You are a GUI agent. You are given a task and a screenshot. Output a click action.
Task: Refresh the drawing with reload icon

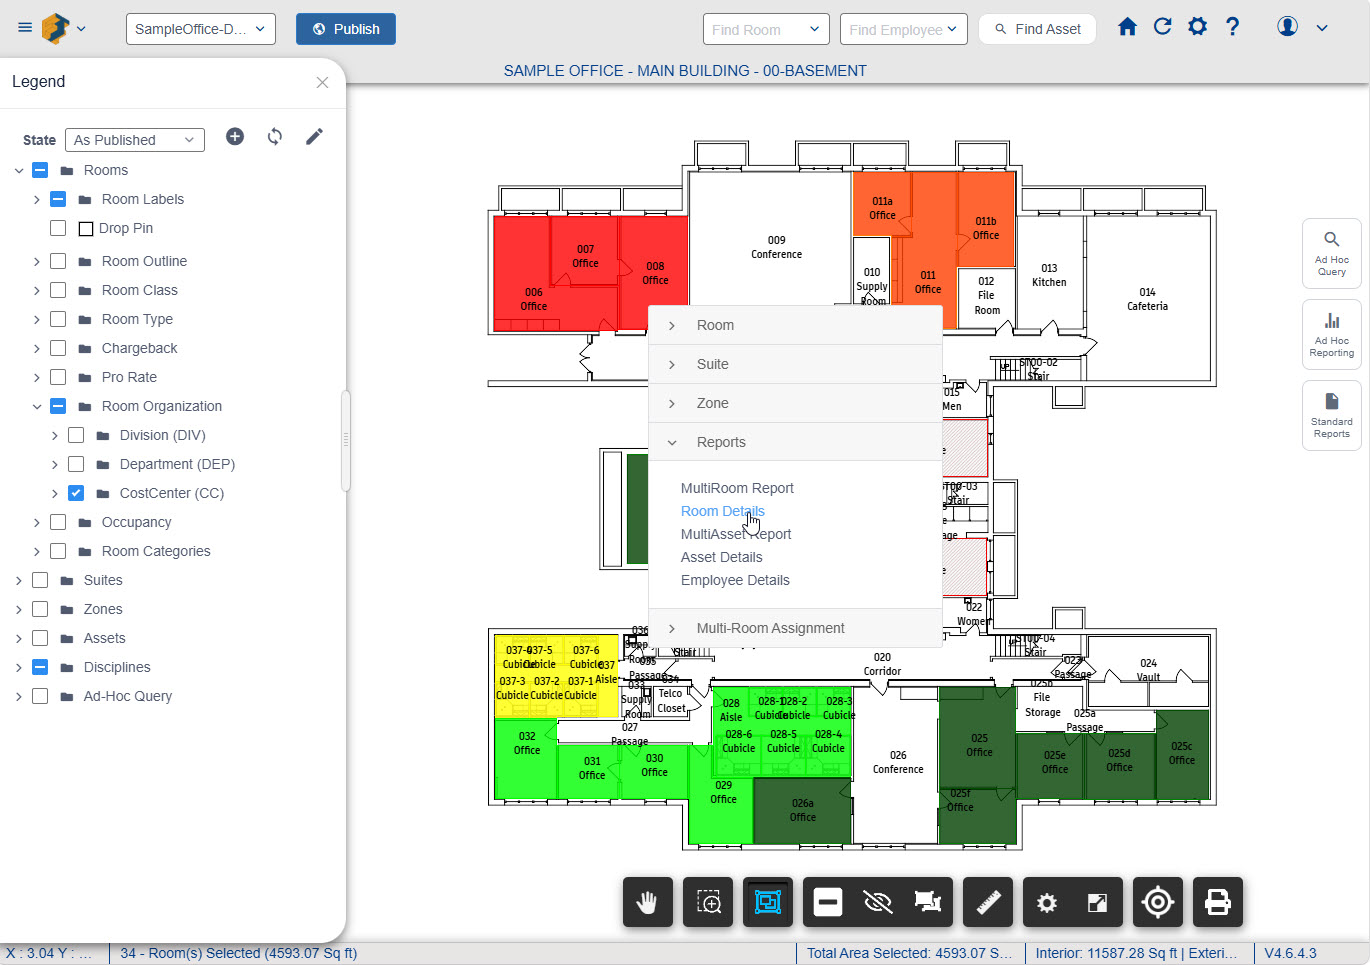pos(1162,27)
